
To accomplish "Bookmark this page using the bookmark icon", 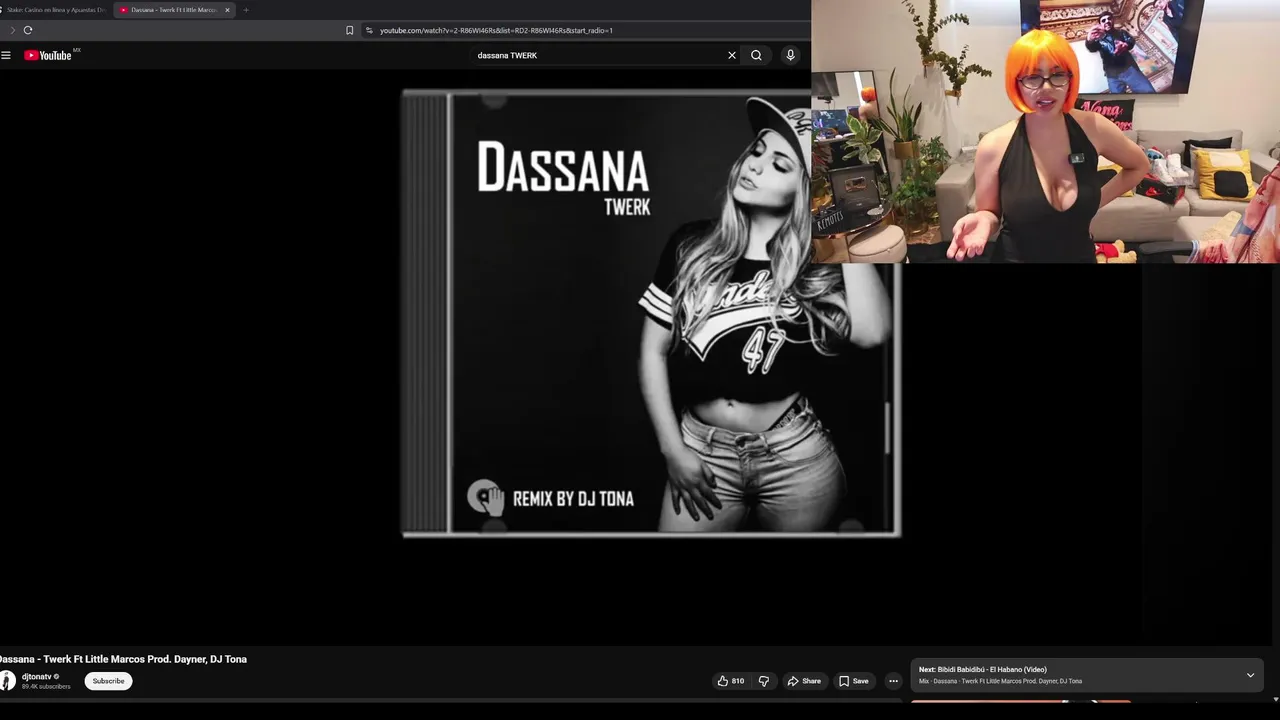I will 349,30.
